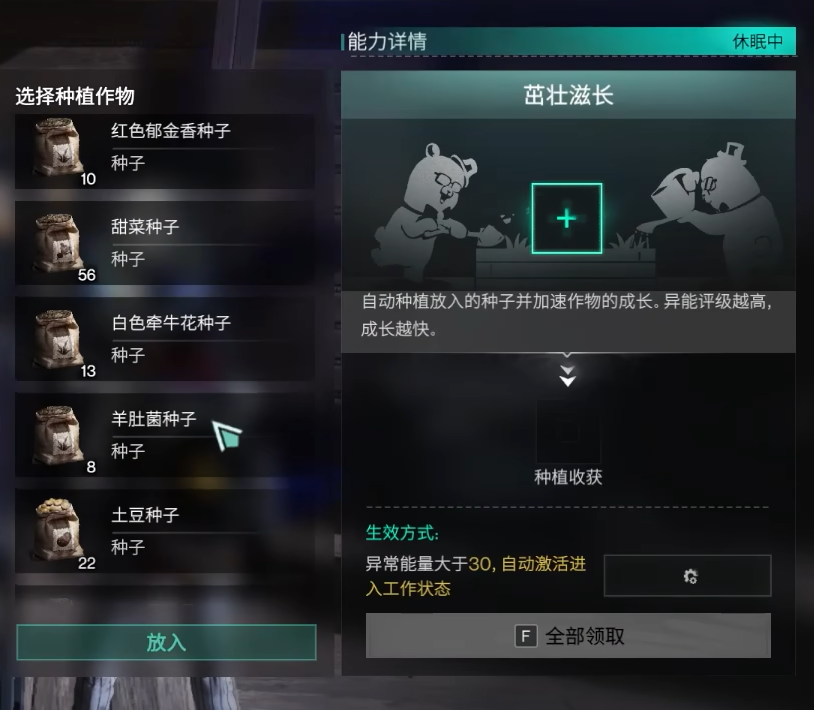The width and height of the screenshot is (814, 710).
Task: Click the 休眠中 status indicator
Action: coord(757,41)
